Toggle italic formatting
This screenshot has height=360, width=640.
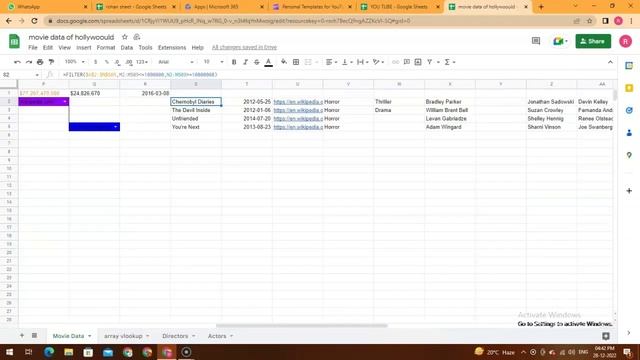point(245,62)
